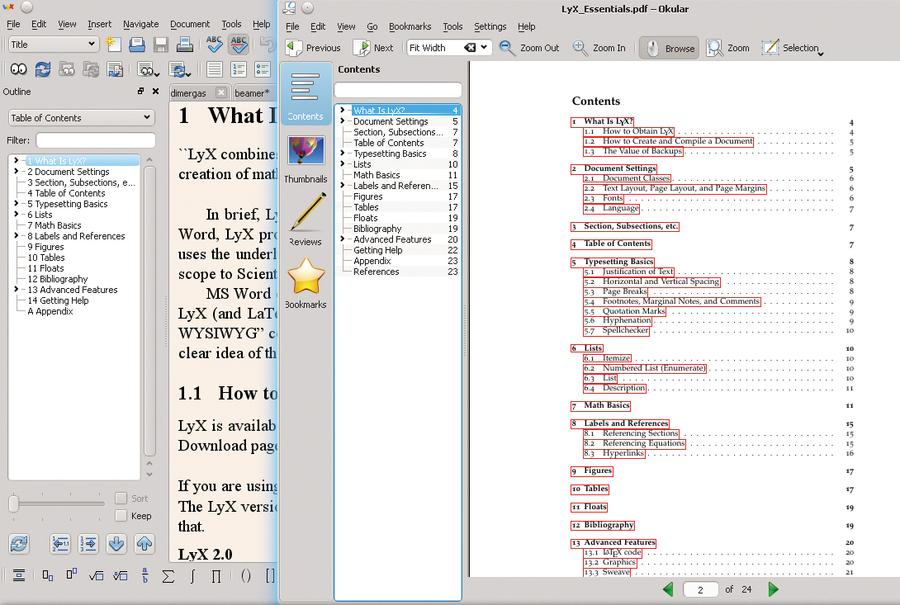Open Okular Thumbnails side panel

pyautogui.click(x=305, y=160)
